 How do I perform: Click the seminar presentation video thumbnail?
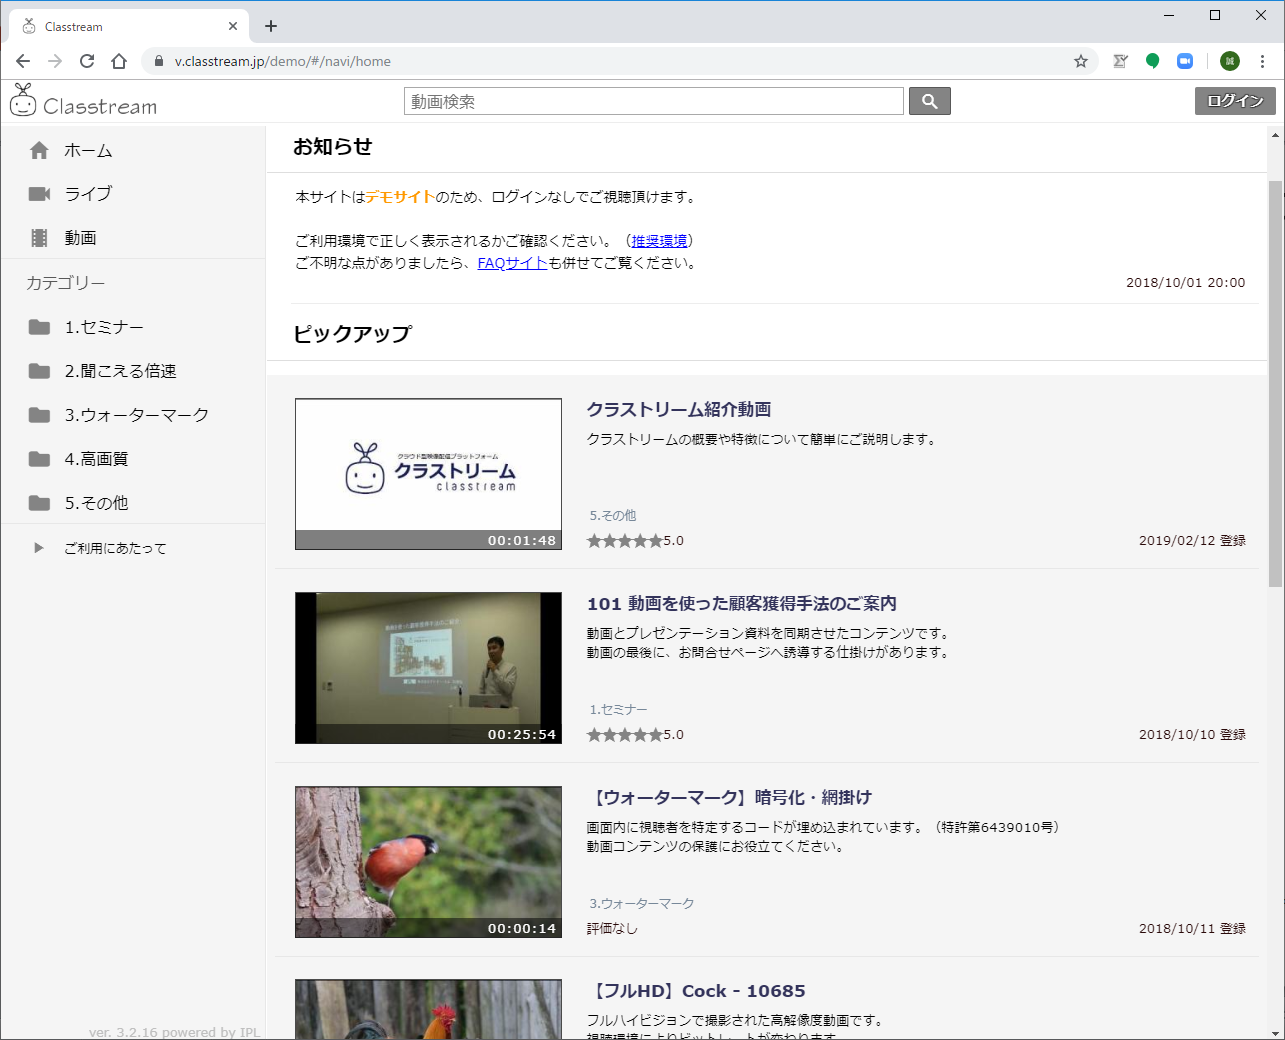428,668
